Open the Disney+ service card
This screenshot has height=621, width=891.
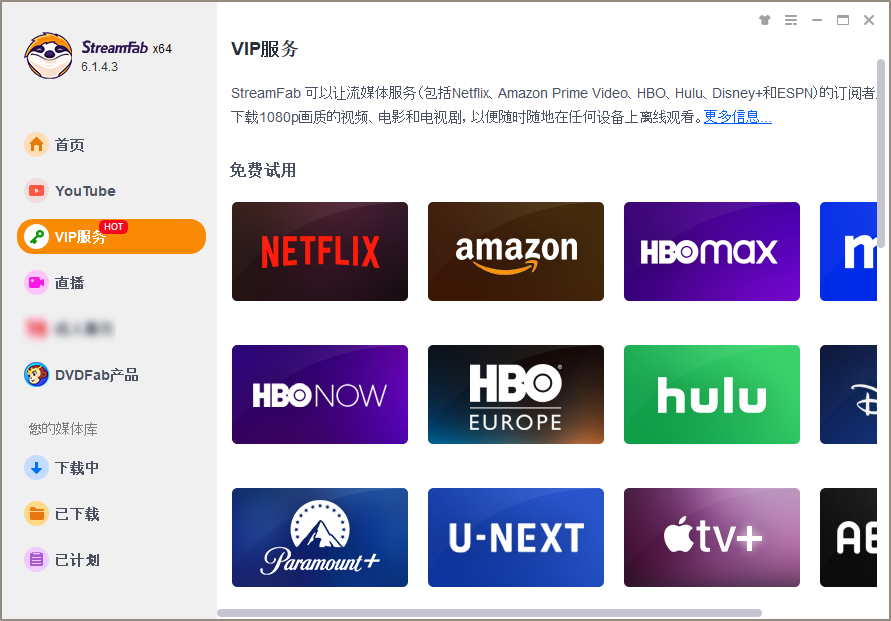[x=848, y=394]
